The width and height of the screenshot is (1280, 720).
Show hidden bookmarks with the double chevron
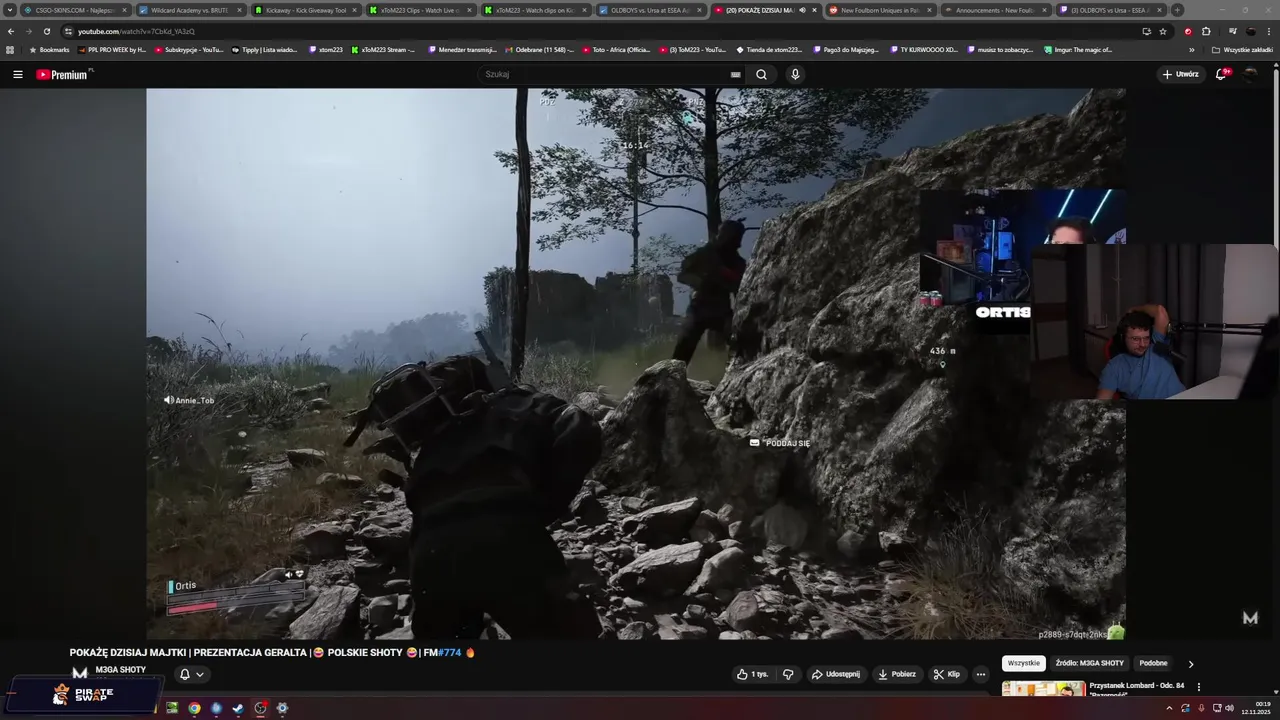pos(1191,49)
